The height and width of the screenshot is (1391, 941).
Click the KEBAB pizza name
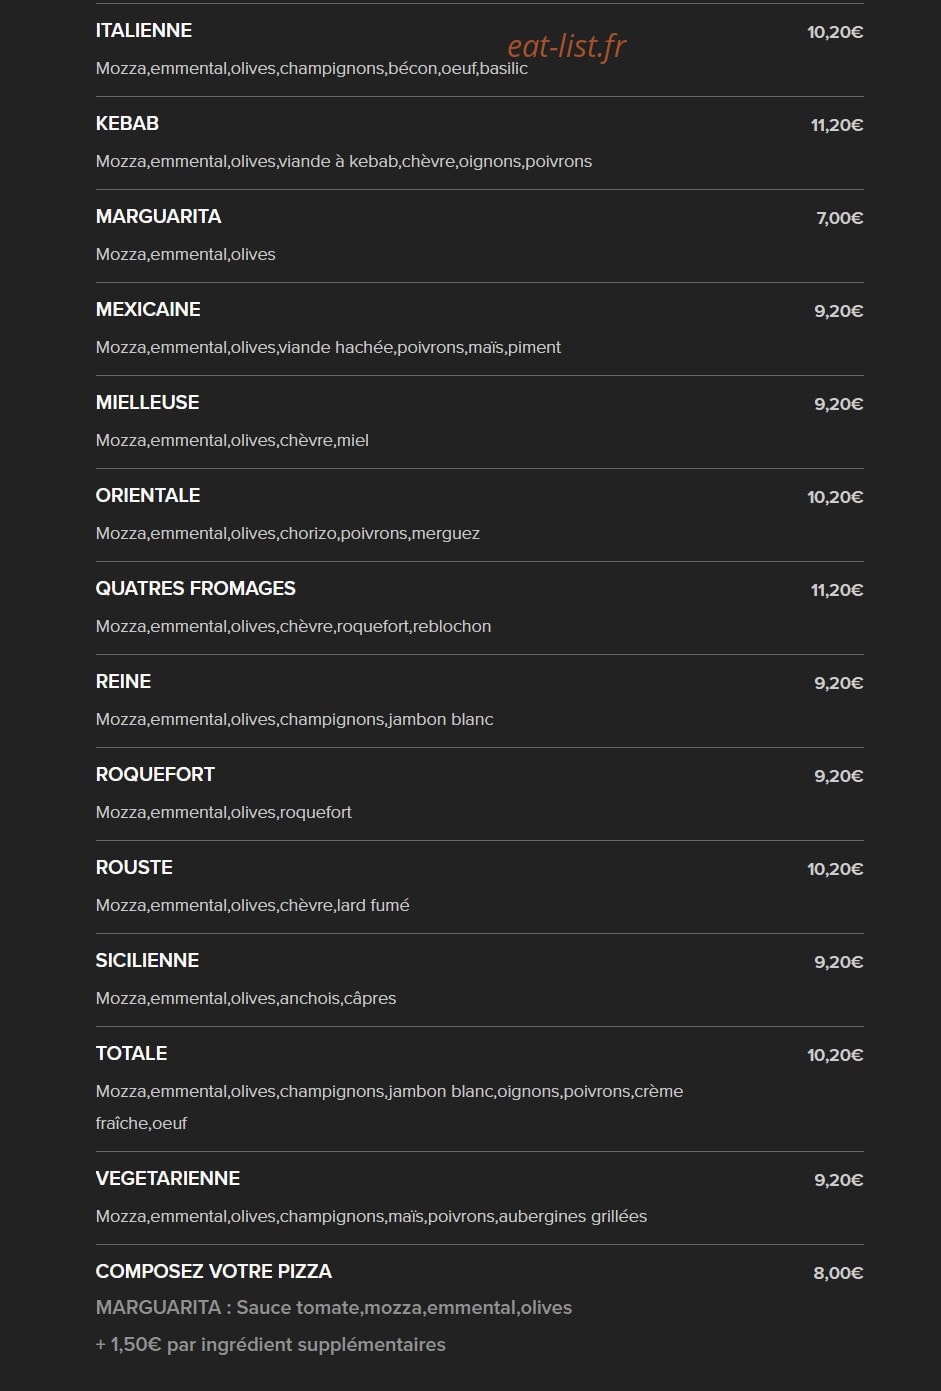[127, 124]
